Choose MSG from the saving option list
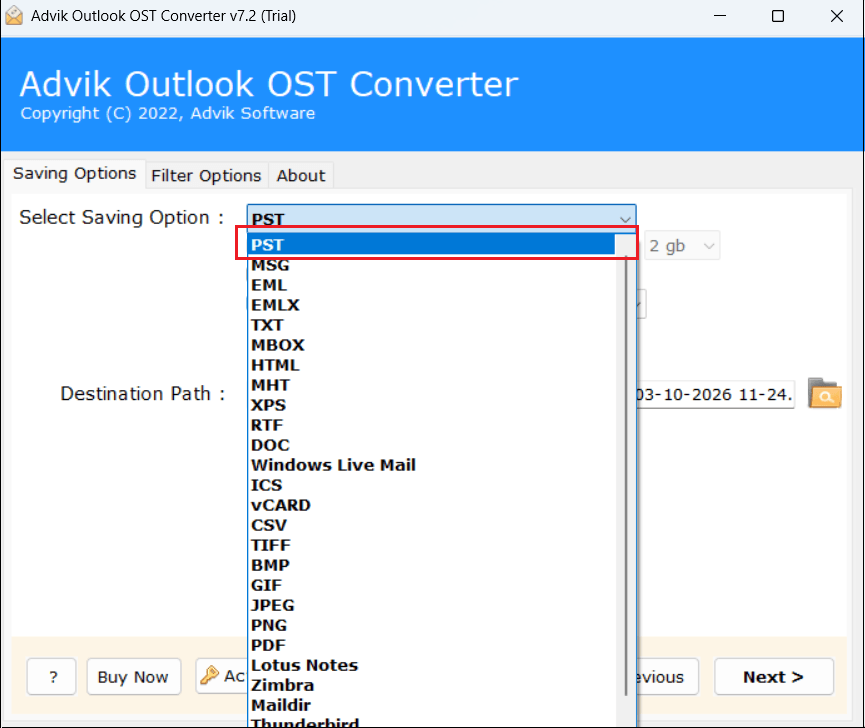The height and width of the screenshot is (728, 865). pyautogui.click(x=432, y=265)
